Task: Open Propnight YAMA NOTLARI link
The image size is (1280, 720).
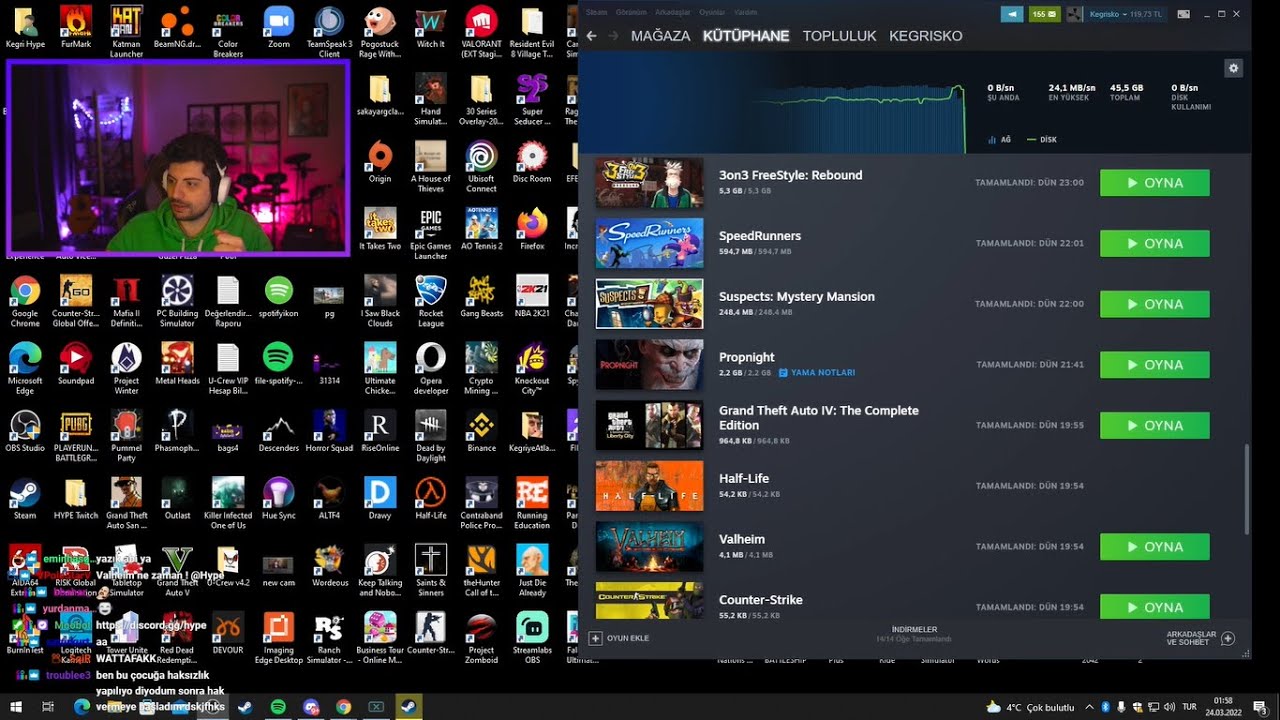Action: pos(817,373)
